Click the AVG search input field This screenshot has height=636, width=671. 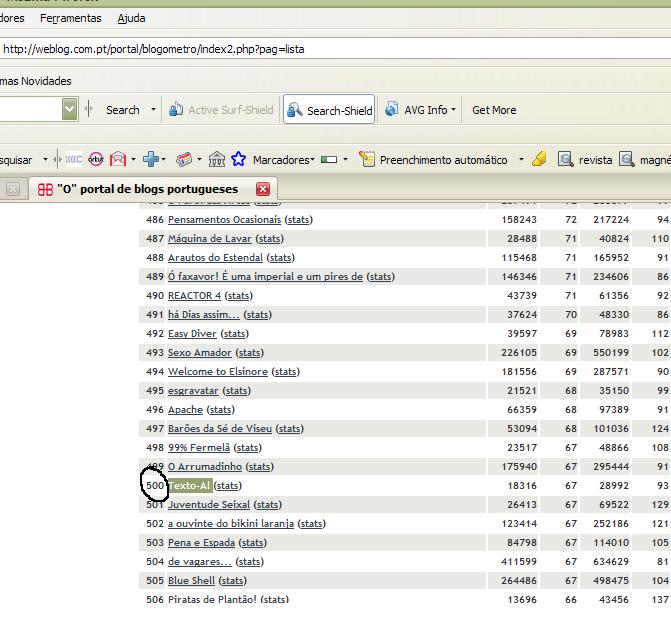(x=31, y=110)
